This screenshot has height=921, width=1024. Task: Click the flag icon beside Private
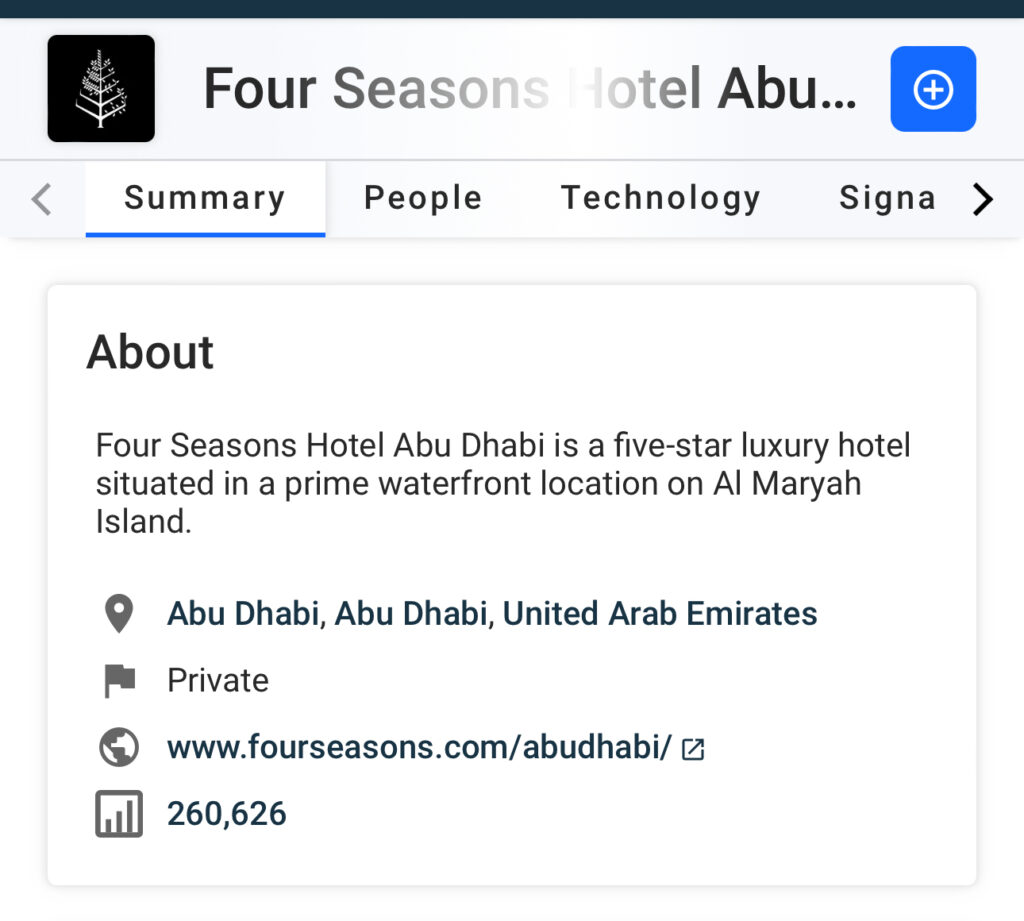click(120, 681)
